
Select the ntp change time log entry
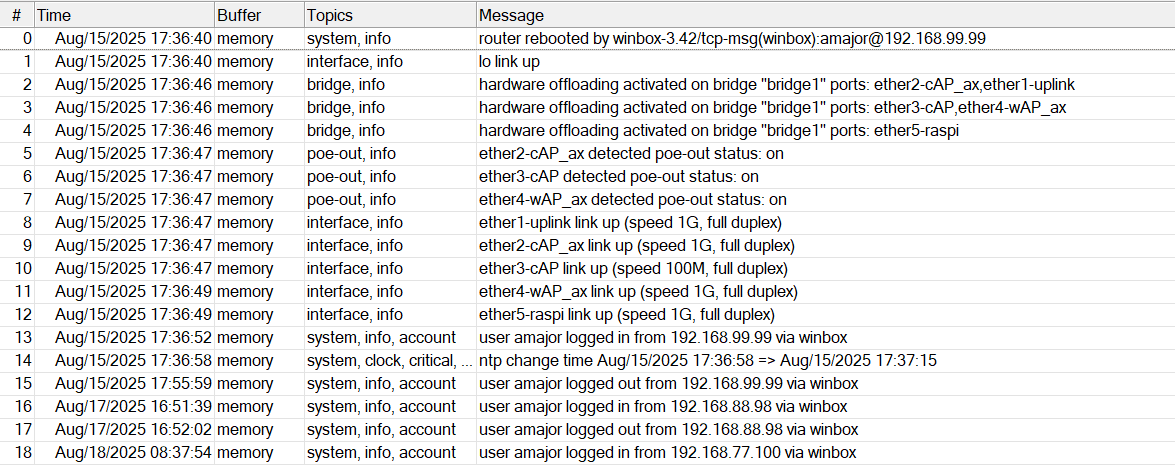point(707,360)
